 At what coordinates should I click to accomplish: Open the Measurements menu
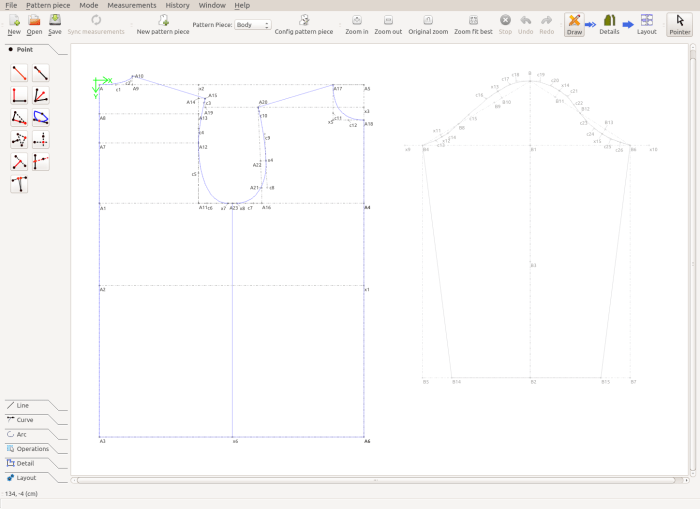(x=132, y=5)
